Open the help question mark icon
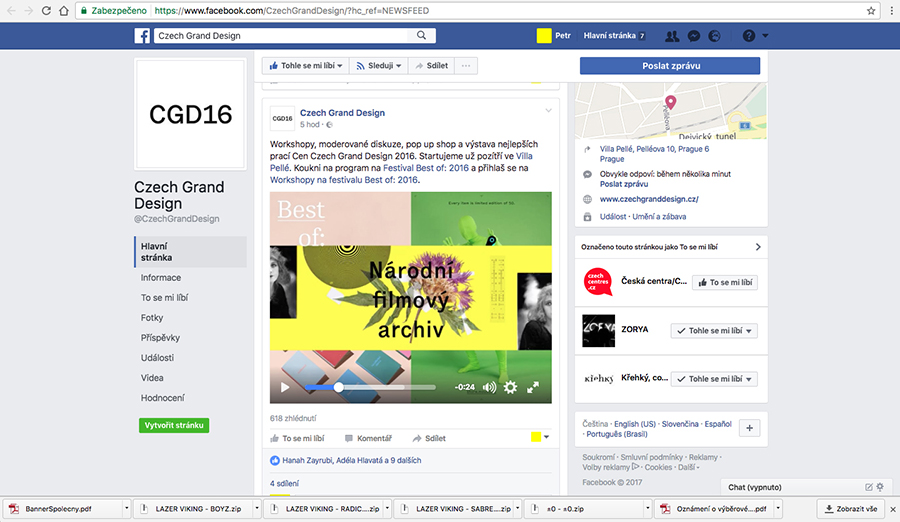This screenshot has height=522, width=900. 748,36
